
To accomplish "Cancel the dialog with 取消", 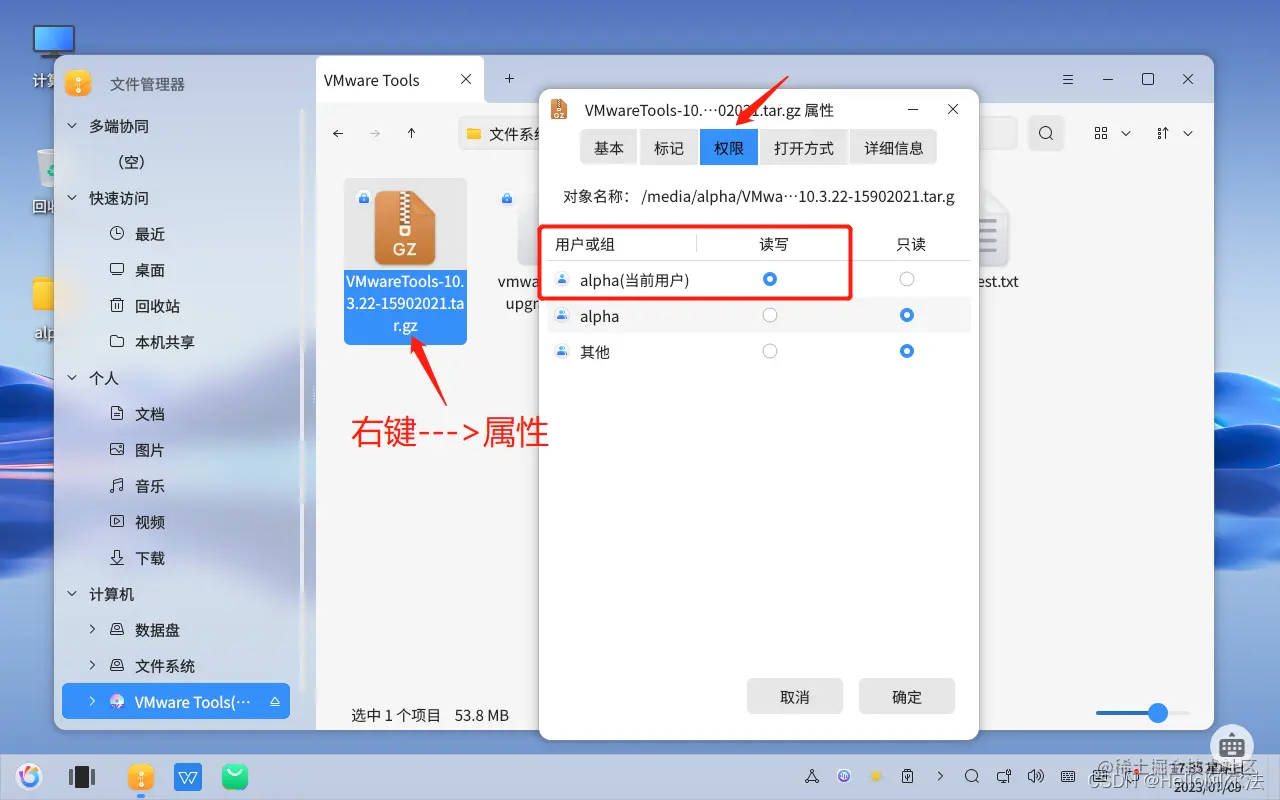I will 795,696.
